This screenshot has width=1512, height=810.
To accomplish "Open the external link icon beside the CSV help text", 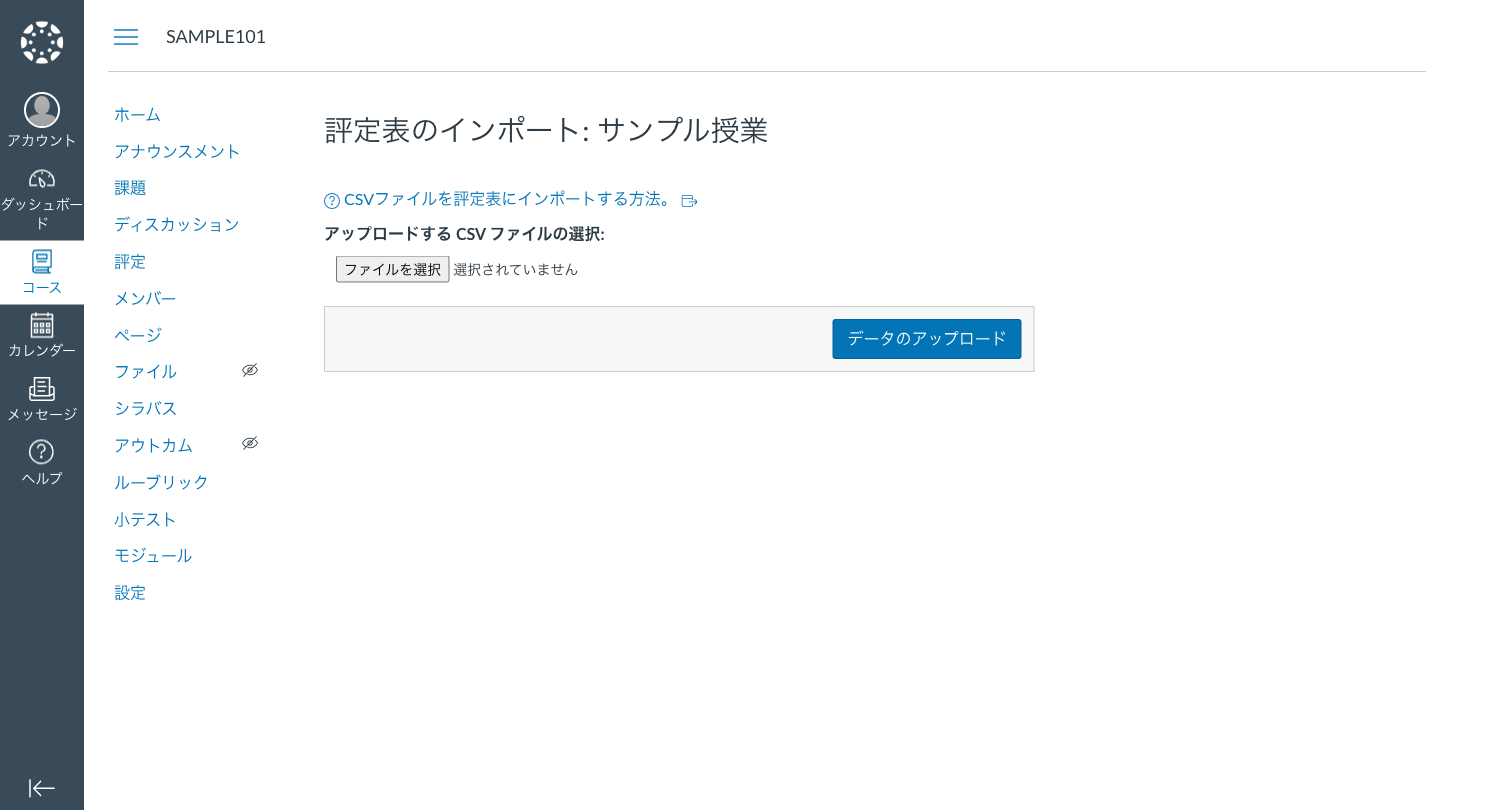I will (x=689, y=200).
